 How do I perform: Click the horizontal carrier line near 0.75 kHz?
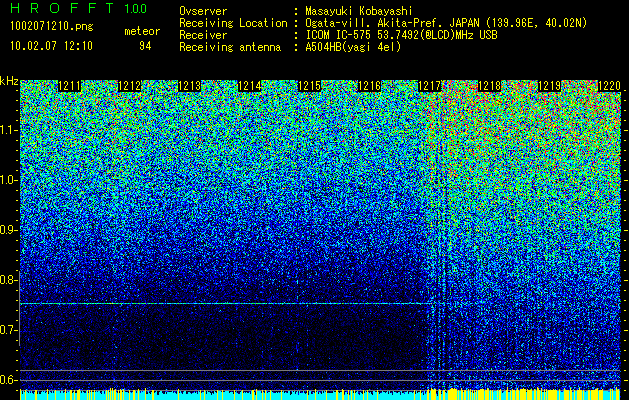227,303
